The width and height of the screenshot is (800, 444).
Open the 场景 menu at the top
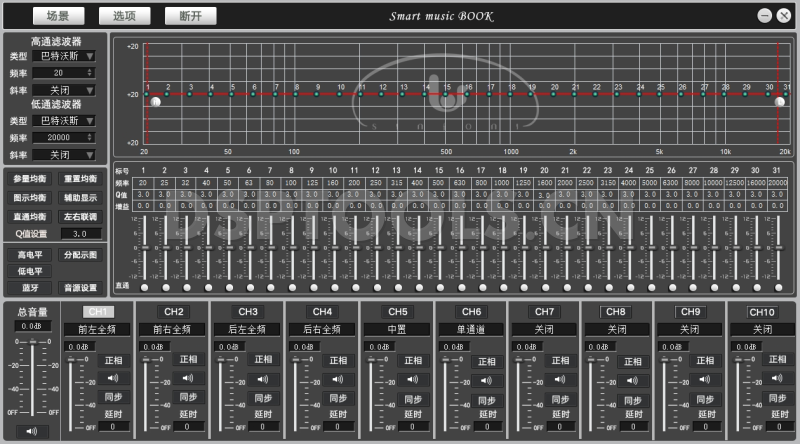[x=58, y=16]
